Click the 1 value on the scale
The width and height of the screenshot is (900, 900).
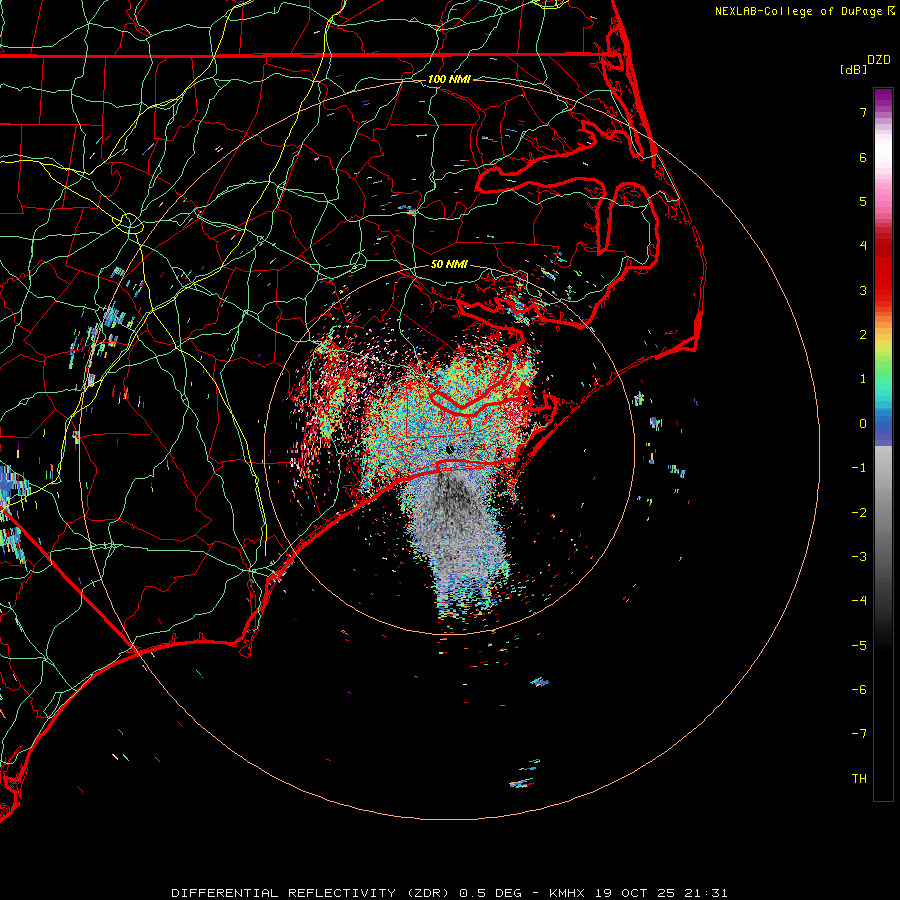863,379
